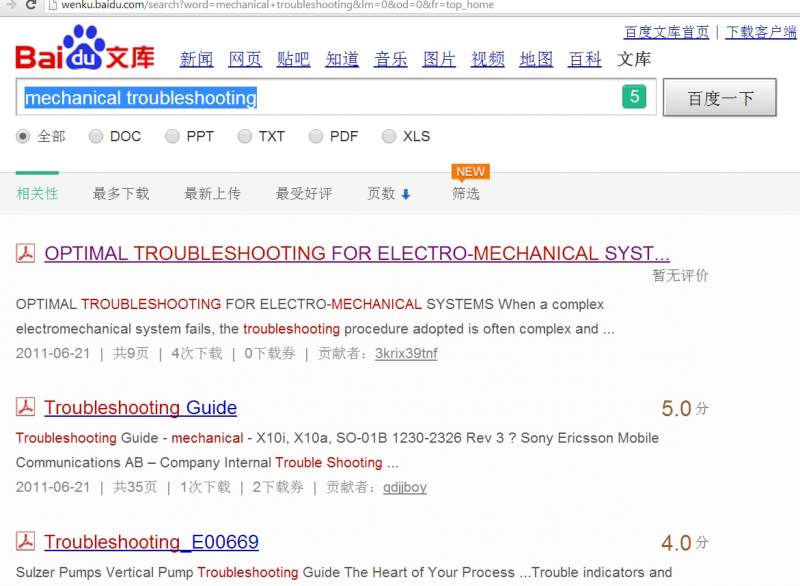The width and height of the screenshot is (800, 586).
Task: Click the green 5 badge in search box
Action: [634, 96]
